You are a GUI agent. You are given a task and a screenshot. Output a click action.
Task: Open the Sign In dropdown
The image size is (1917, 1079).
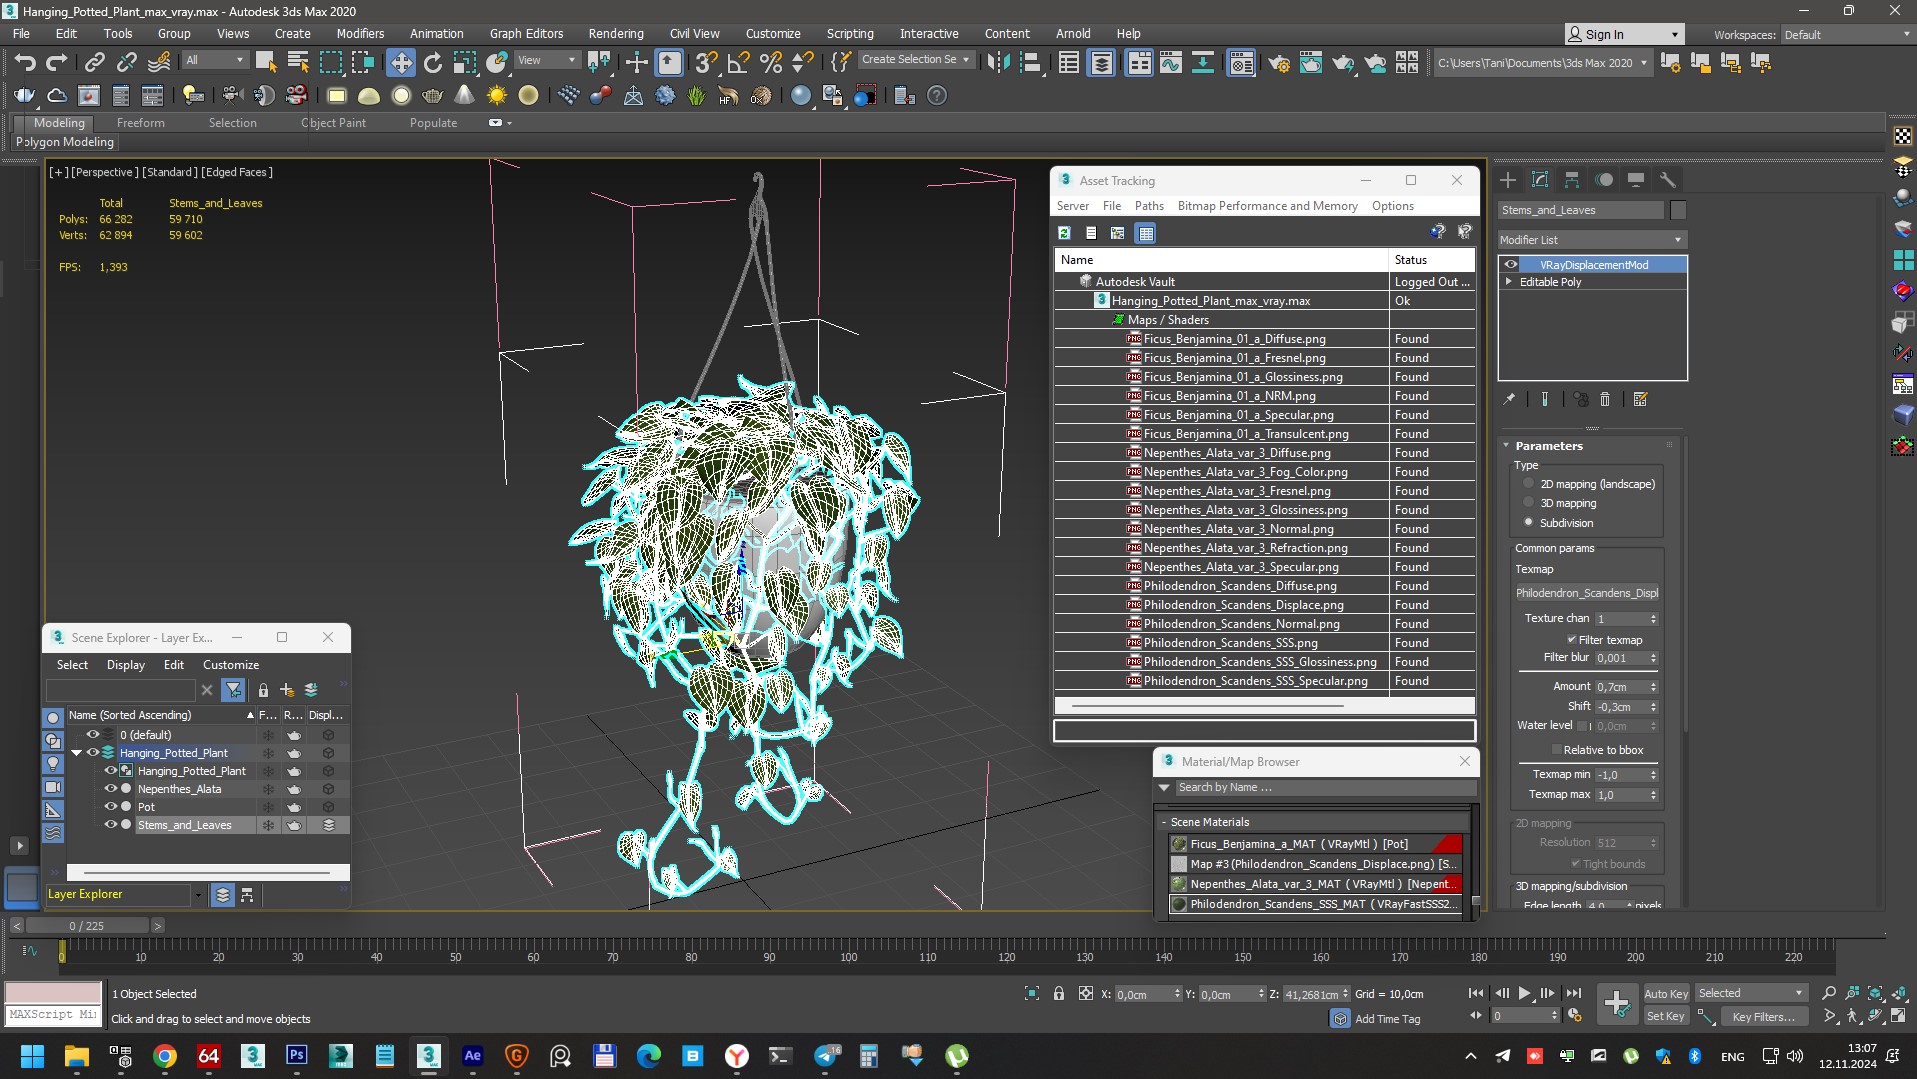coord(1624,35)
